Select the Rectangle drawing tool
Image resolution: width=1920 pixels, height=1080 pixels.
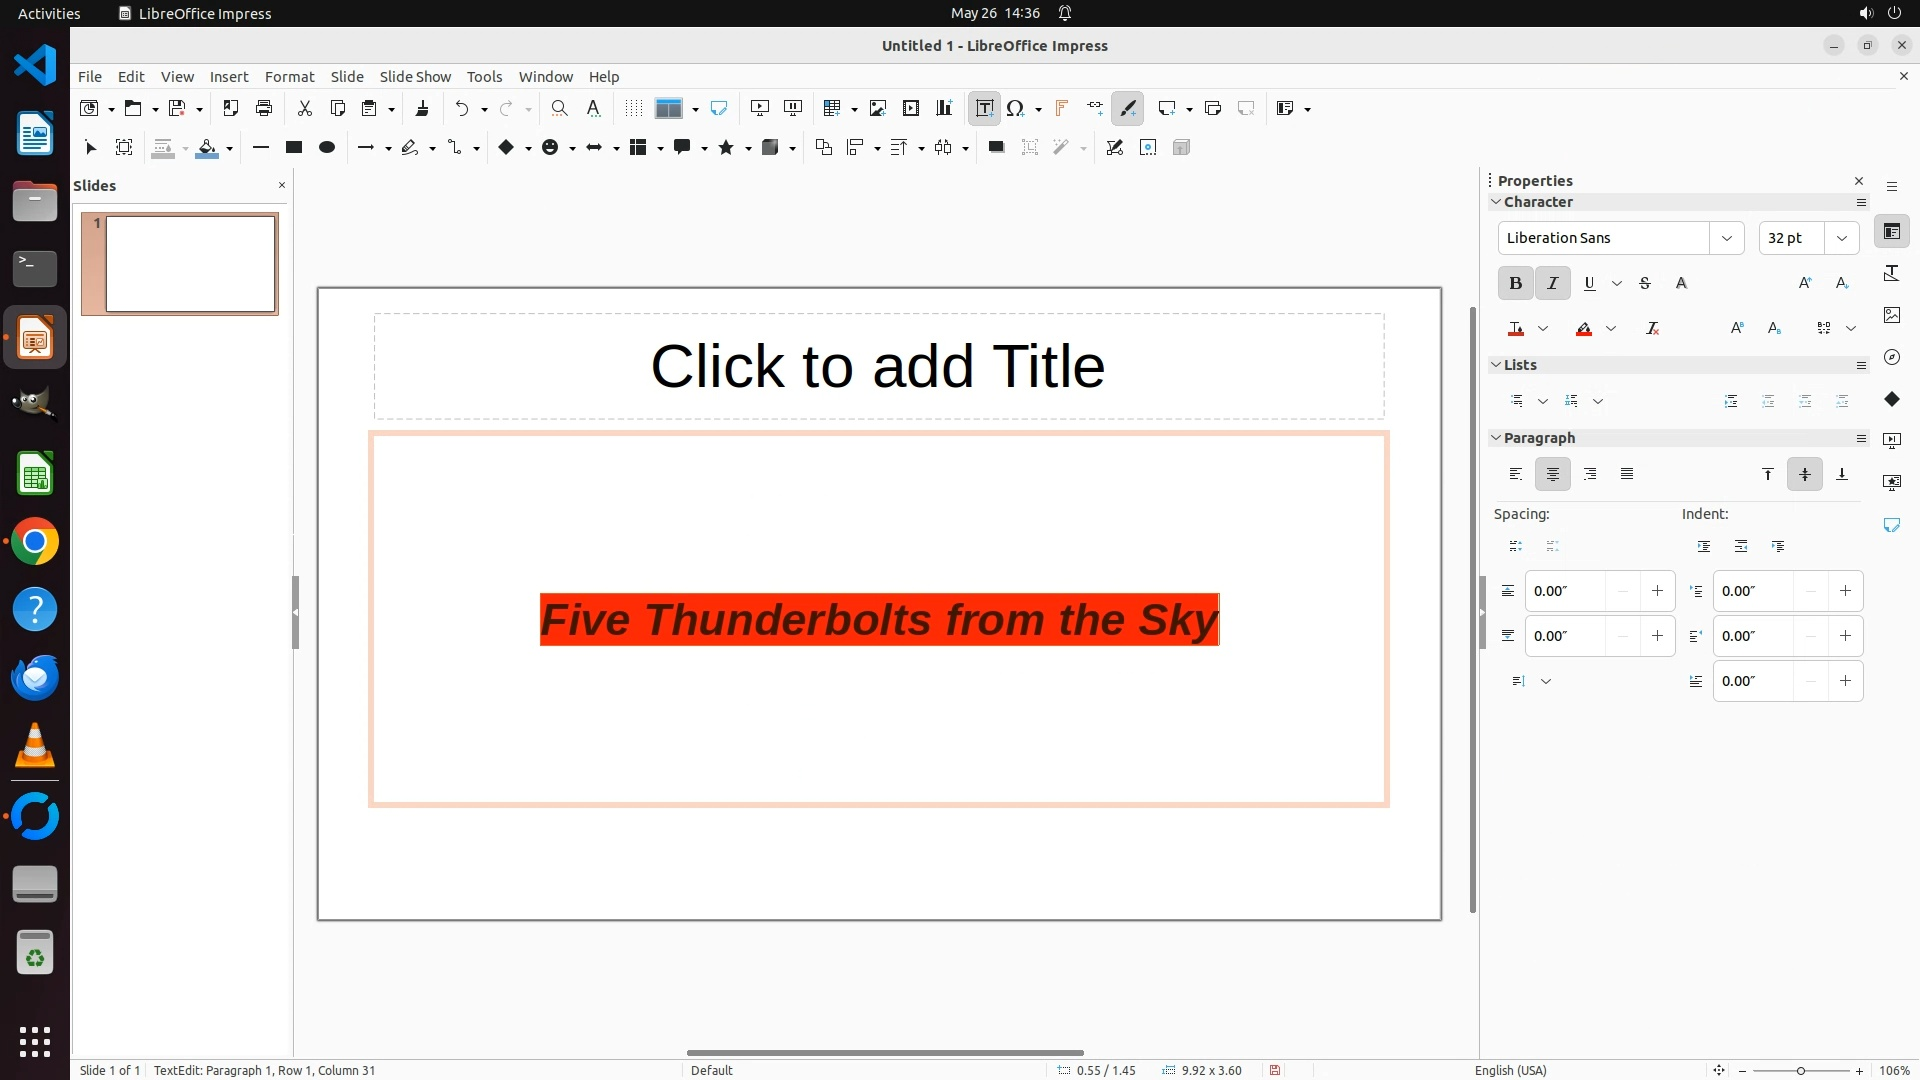click(293, 147)
